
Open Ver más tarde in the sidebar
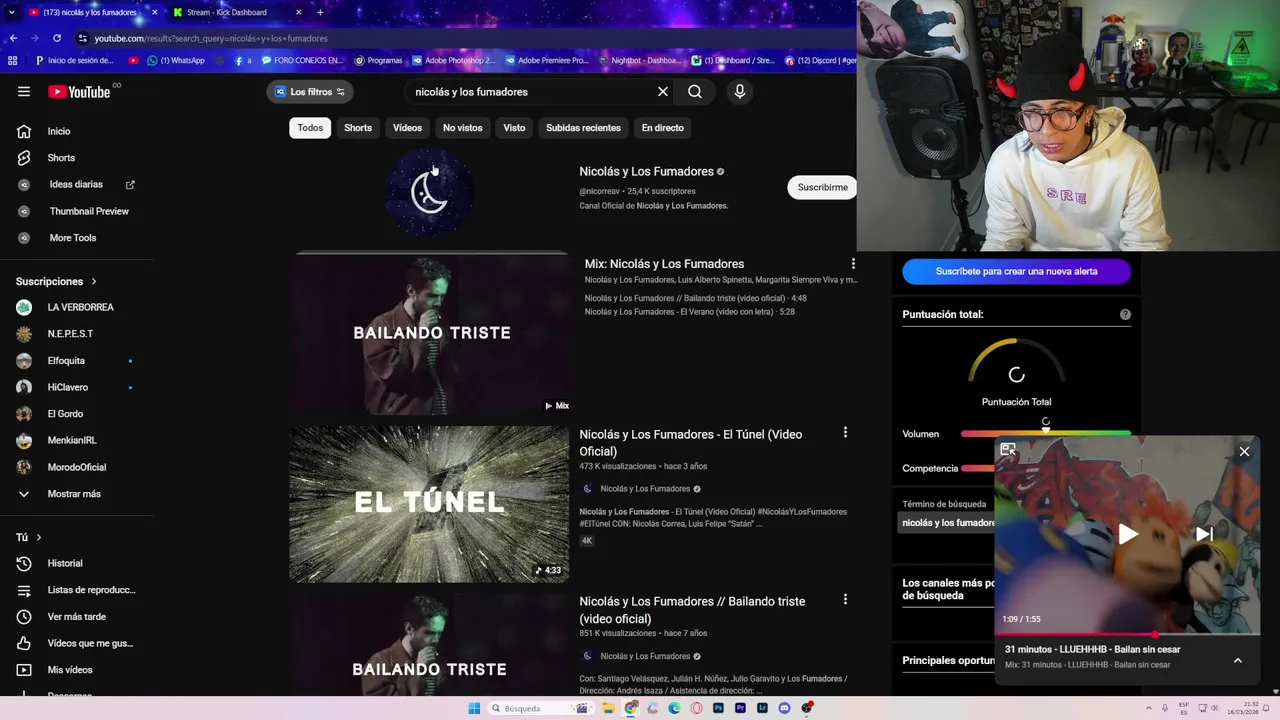click(77, 617)
